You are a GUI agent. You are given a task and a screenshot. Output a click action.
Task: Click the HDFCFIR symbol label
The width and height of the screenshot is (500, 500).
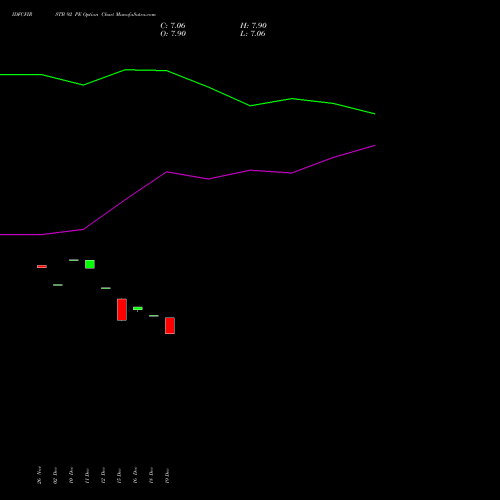pos(22,14)
